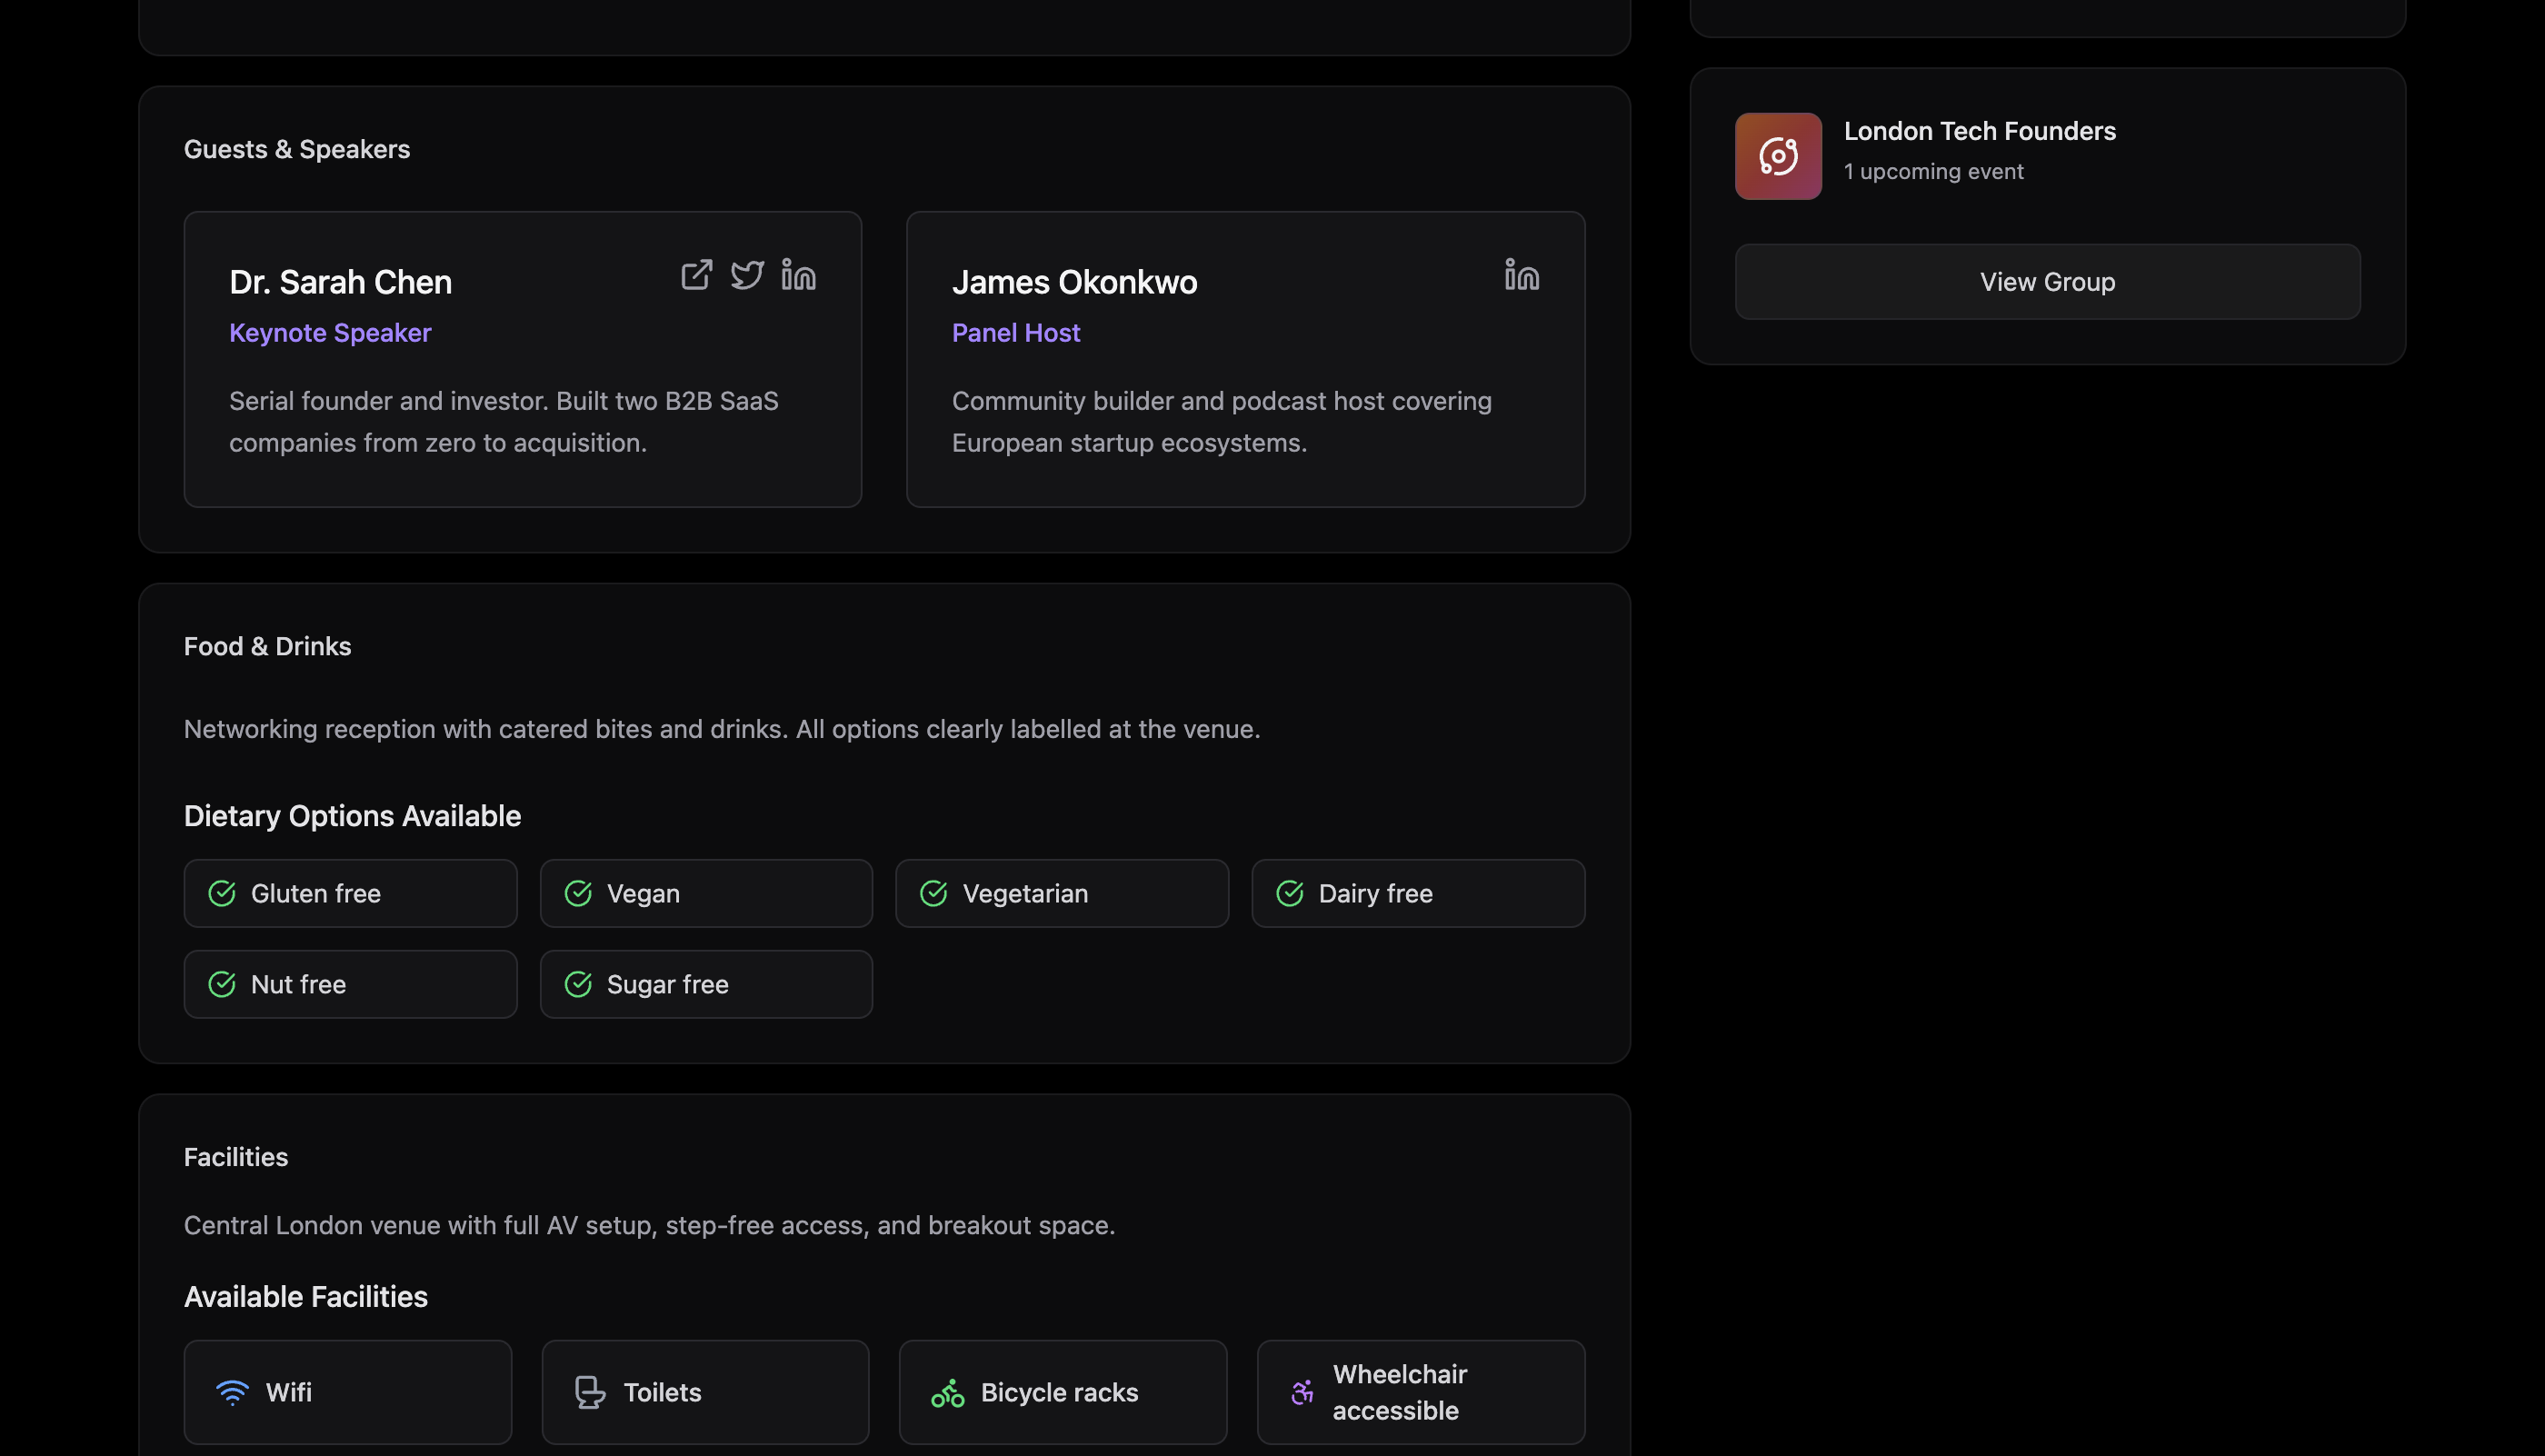The height and width of the screenshot is (1456, 2545).
Task: Open Dr. Sarah Chen's Twitter profile icon
Action: (747, 274)
